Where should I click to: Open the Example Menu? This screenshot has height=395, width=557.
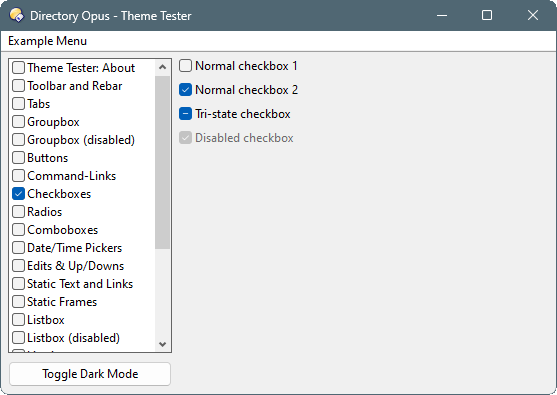[47, 41]
